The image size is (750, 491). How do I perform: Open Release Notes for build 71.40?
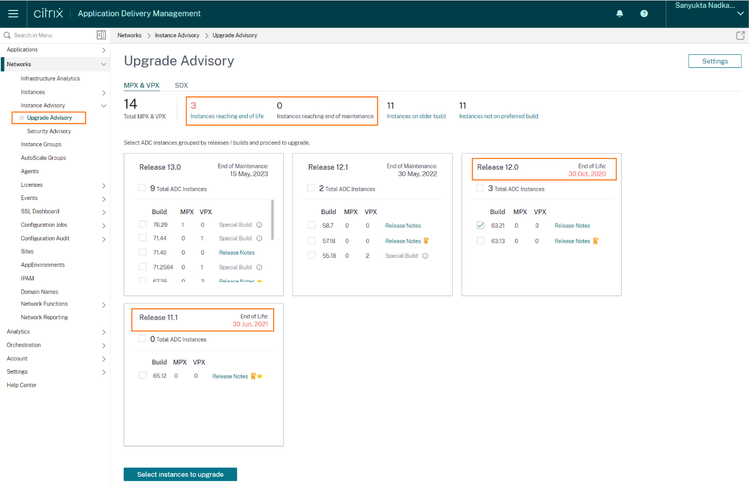pyautogui.click(x=237, y=252)
